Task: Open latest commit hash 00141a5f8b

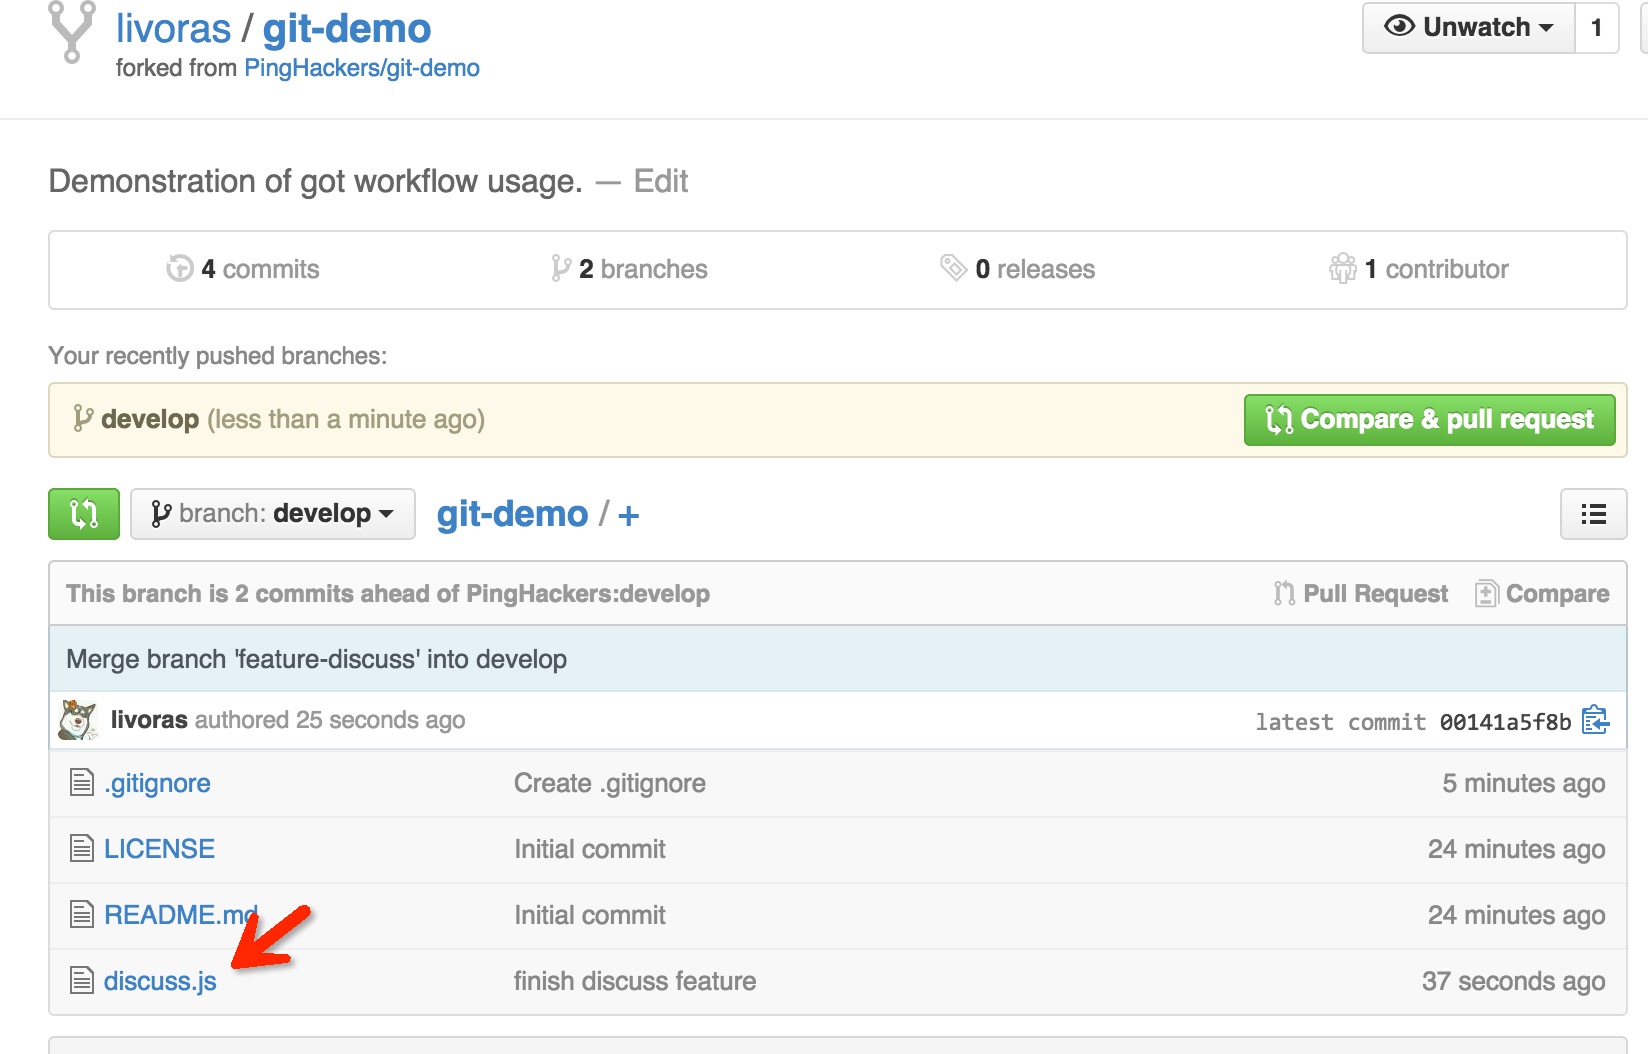Action: pos(1505,722)
